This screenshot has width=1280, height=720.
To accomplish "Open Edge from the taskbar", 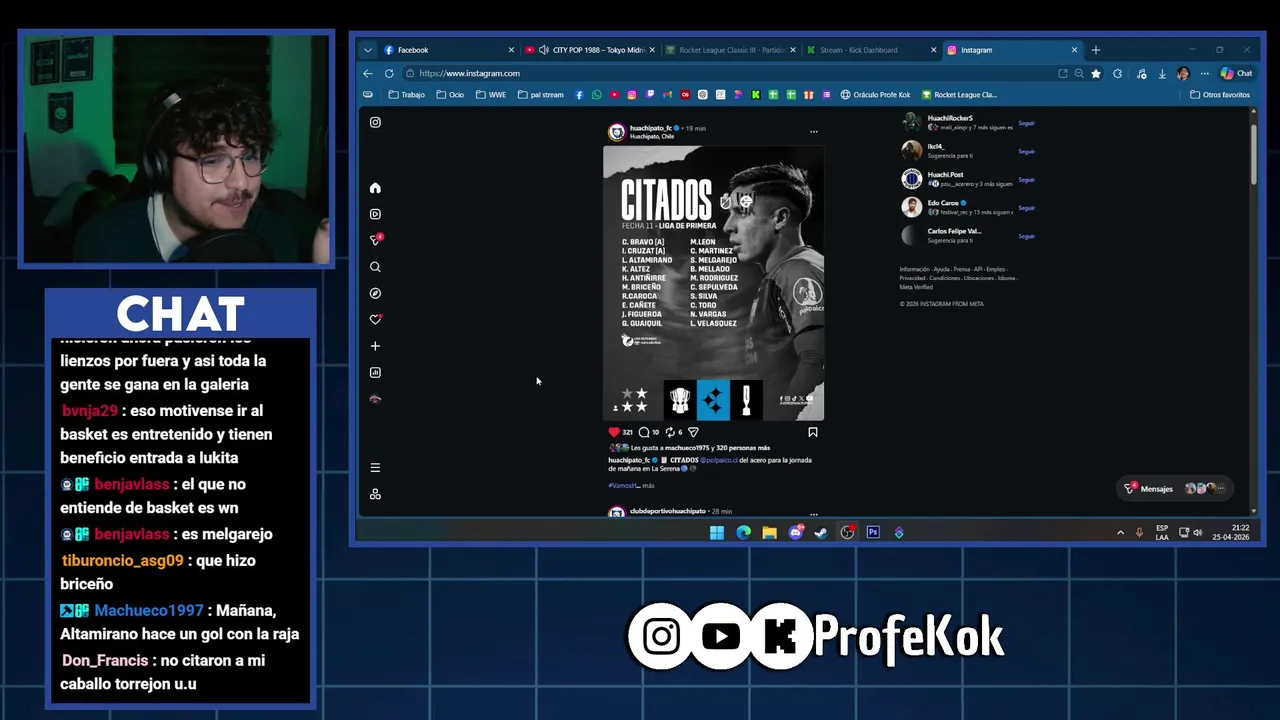I will tap(743, 532).
